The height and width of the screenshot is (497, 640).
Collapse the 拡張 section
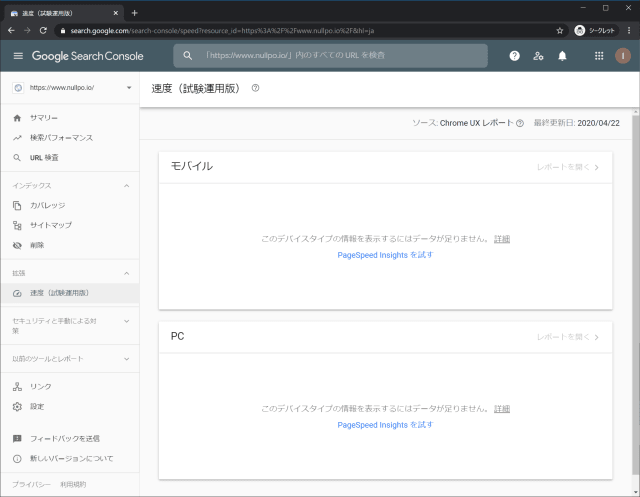127,273
